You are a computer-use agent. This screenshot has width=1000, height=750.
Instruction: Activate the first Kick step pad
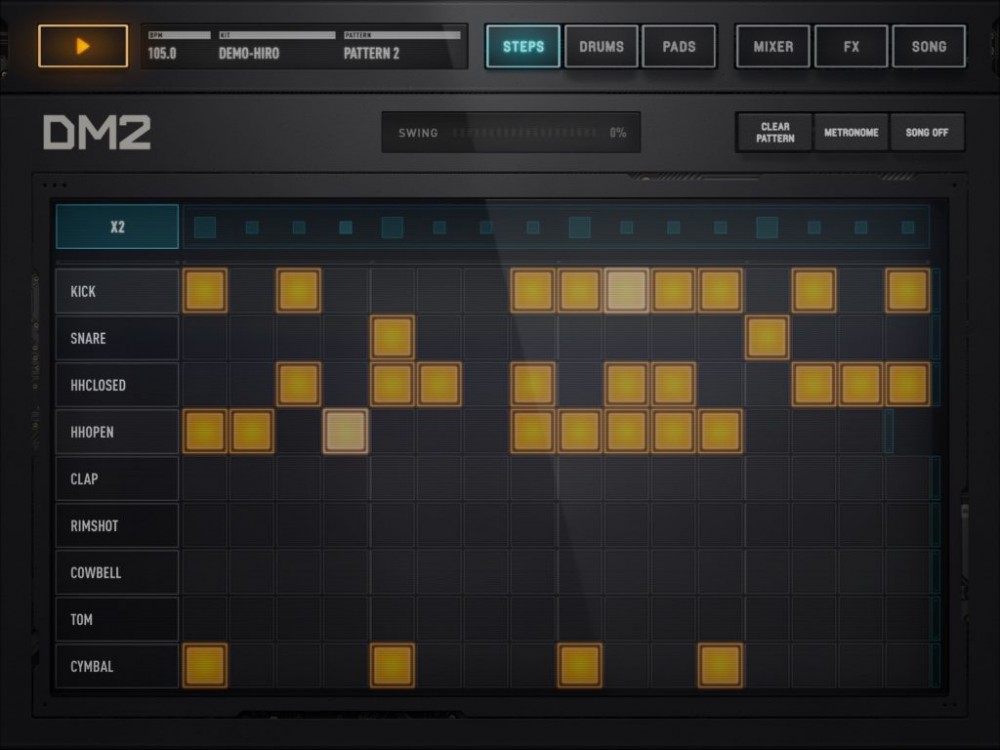pos(205,290)
